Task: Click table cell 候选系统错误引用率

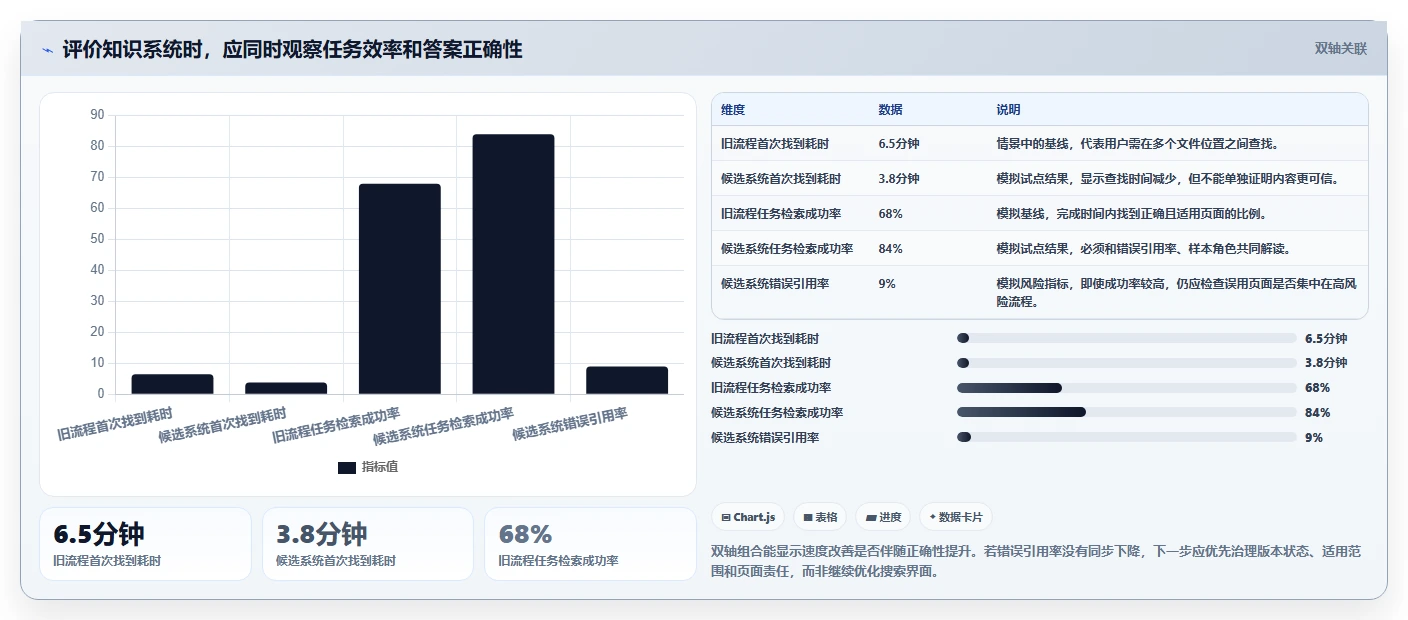Action: click(x=775, y=284)
